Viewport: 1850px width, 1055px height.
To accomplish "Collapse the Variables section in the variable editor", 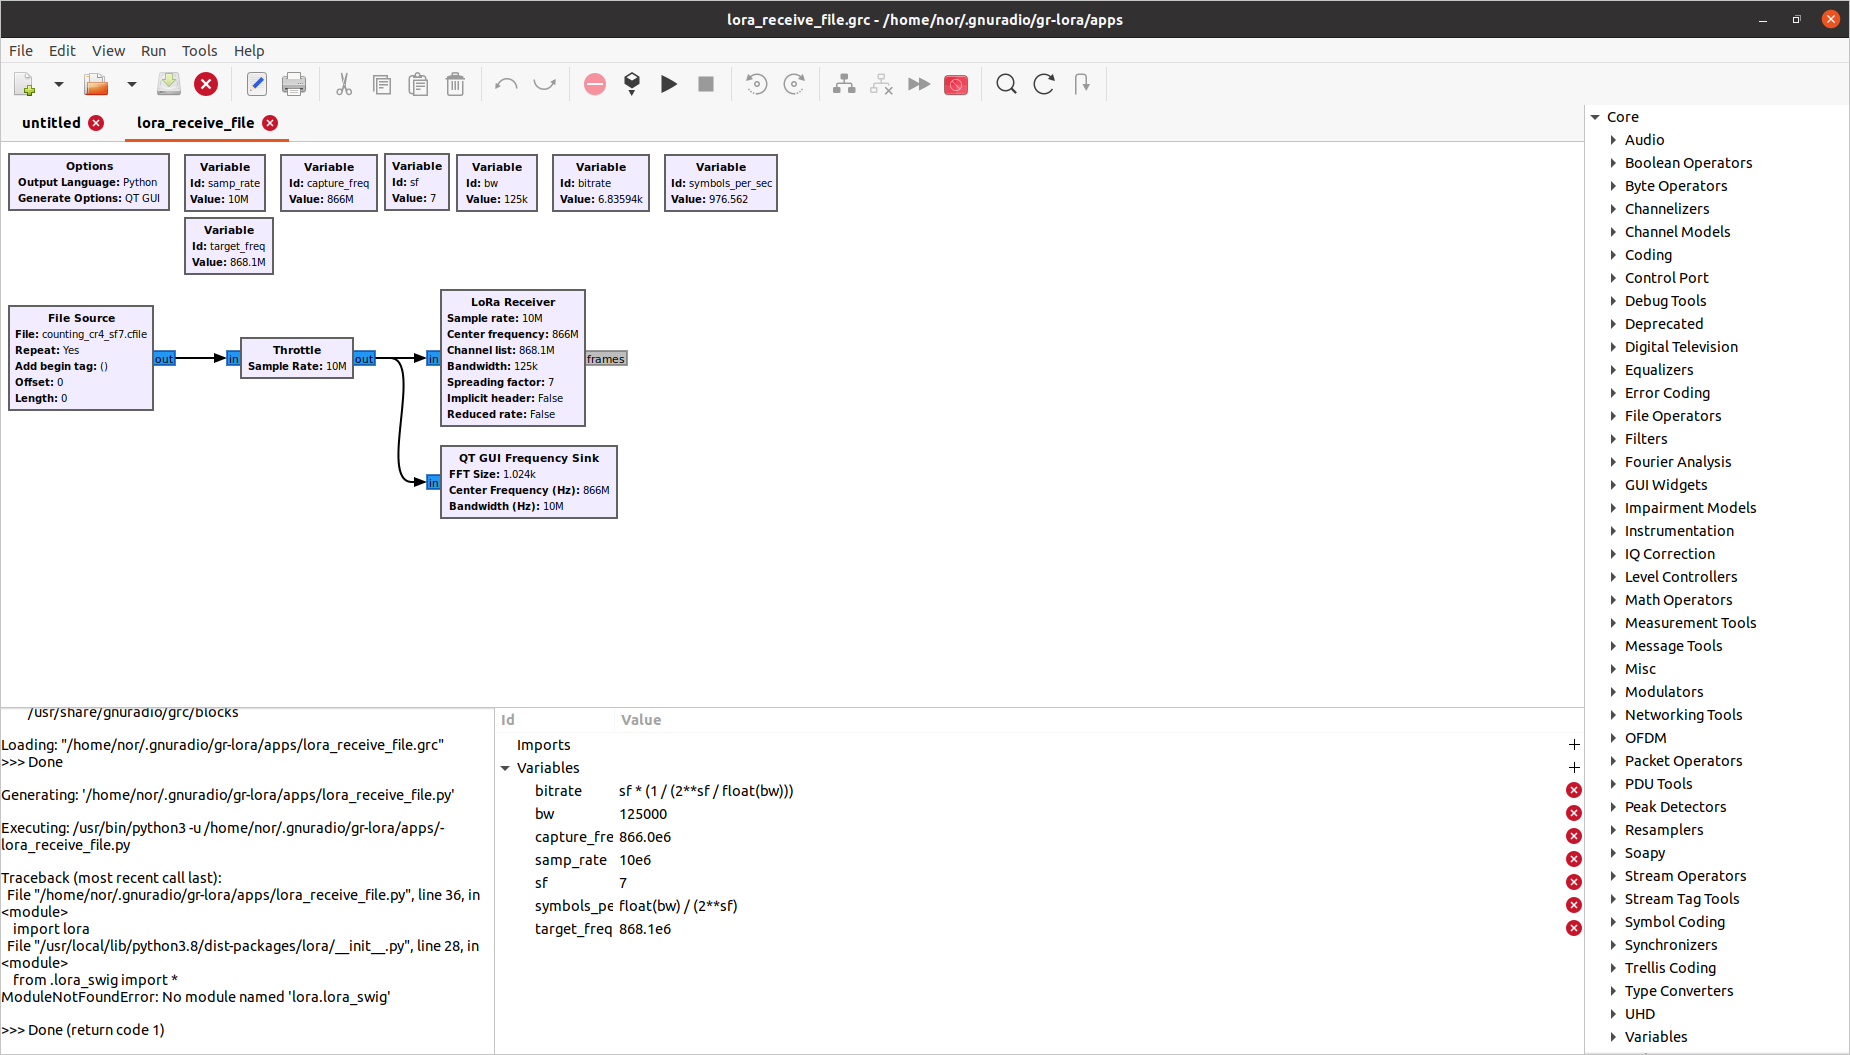I will pyautogui.click(x=506, y=767).
